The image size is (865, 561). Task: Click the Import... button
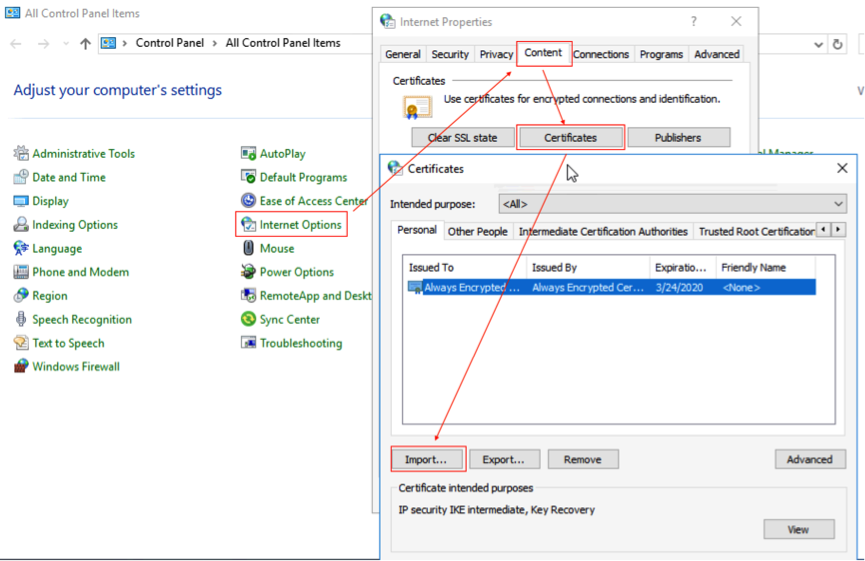click(428, 460)
